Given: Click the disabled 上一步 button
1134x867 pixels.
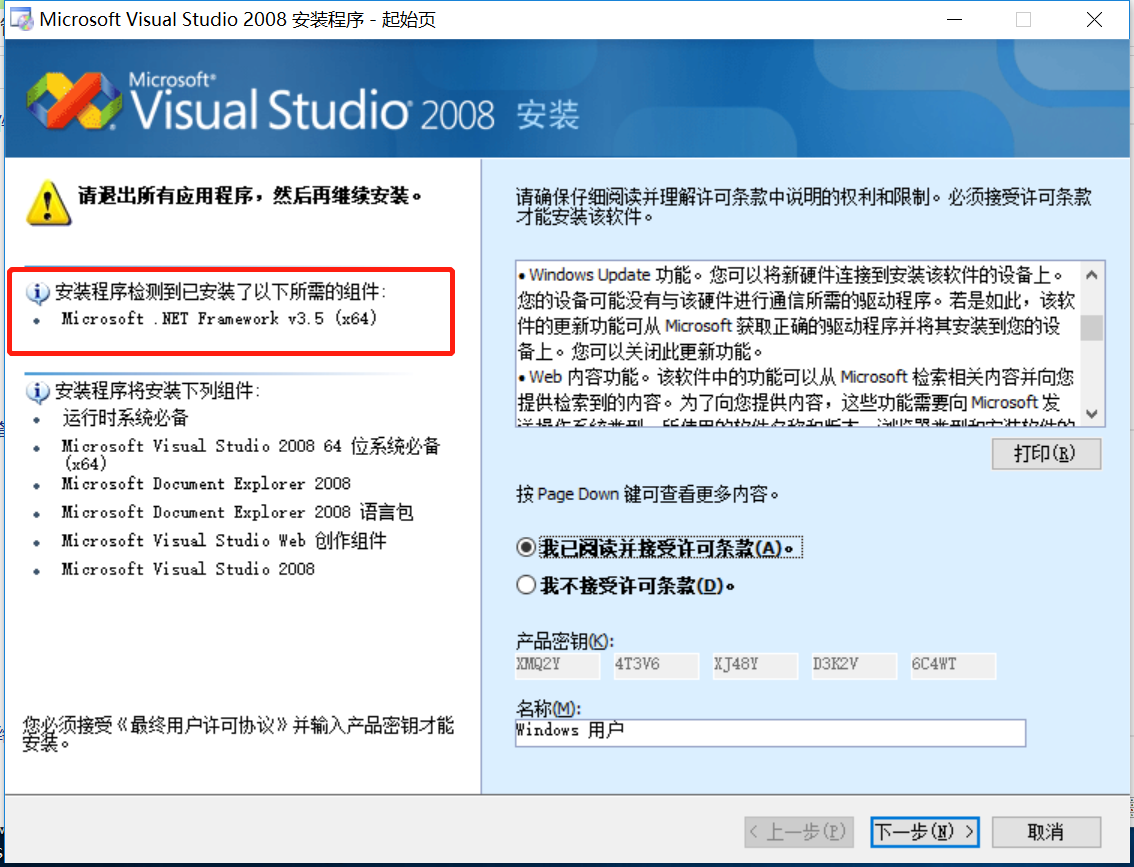Looking at the screenshot, I should [799, 832].
